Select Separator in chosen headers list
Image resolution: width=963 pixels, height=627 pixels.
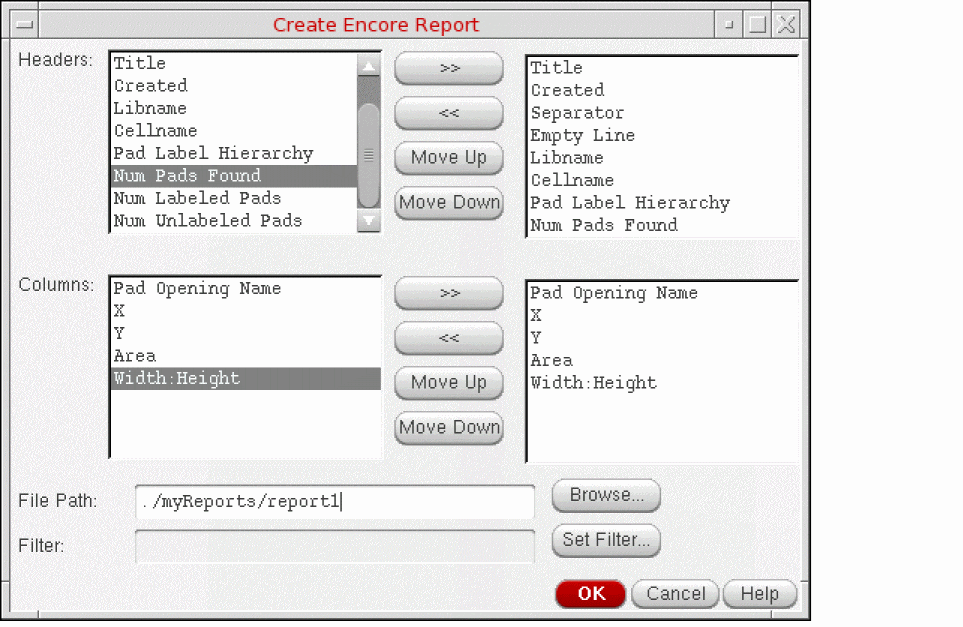point(663,113)
